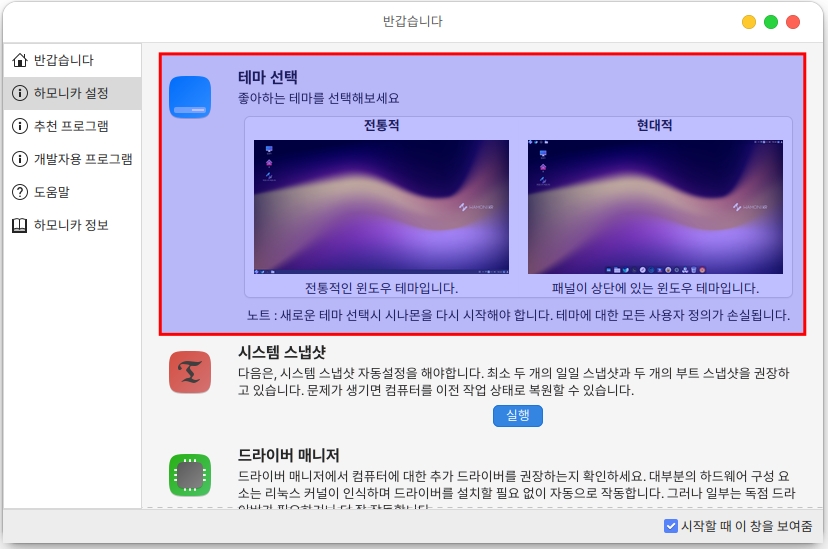Click the 테마 선택 heading
Image resolution: width=828 pixels, height=549 pixels.
click(x=268, y=77)
